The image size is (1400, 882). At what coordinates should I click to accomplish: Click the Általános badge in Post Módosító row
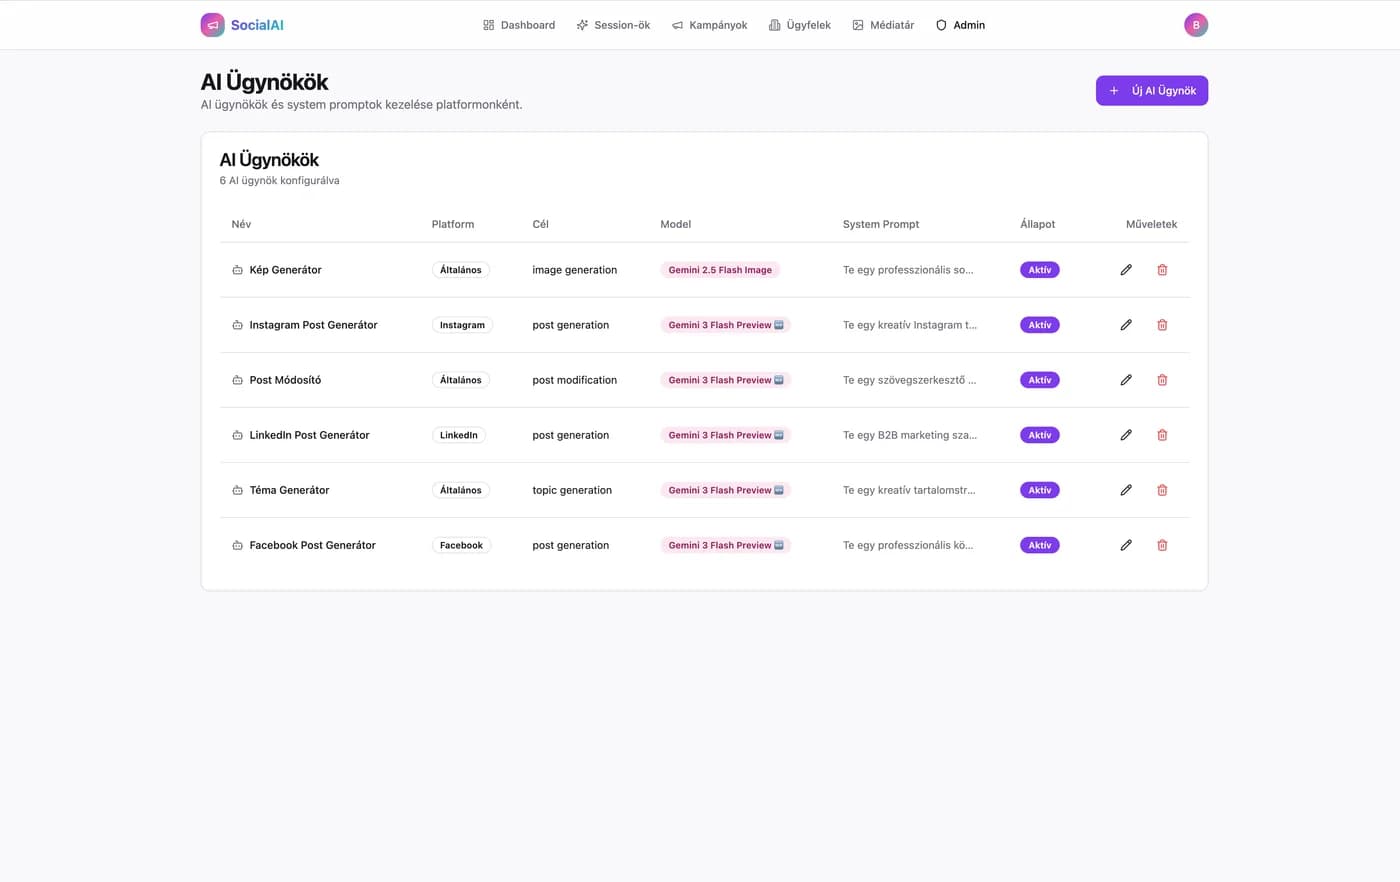461,380
